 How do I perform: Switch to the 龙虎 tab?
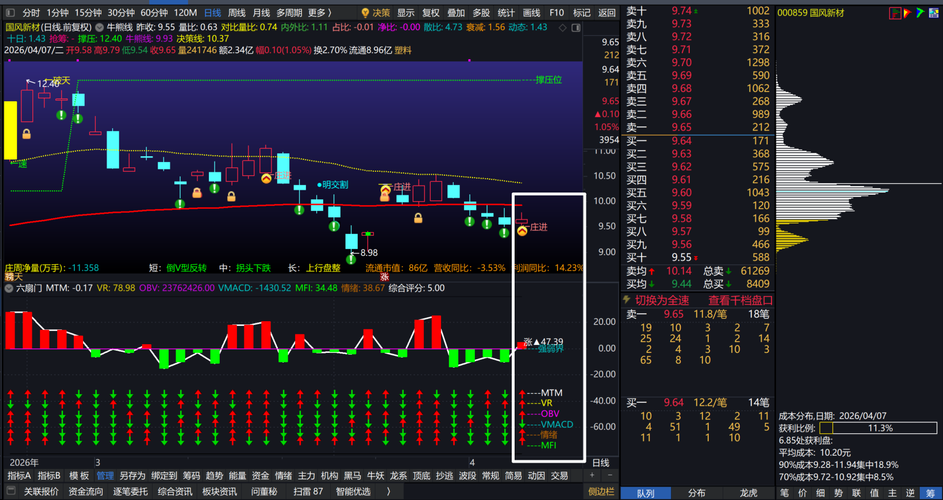[748, 493]
